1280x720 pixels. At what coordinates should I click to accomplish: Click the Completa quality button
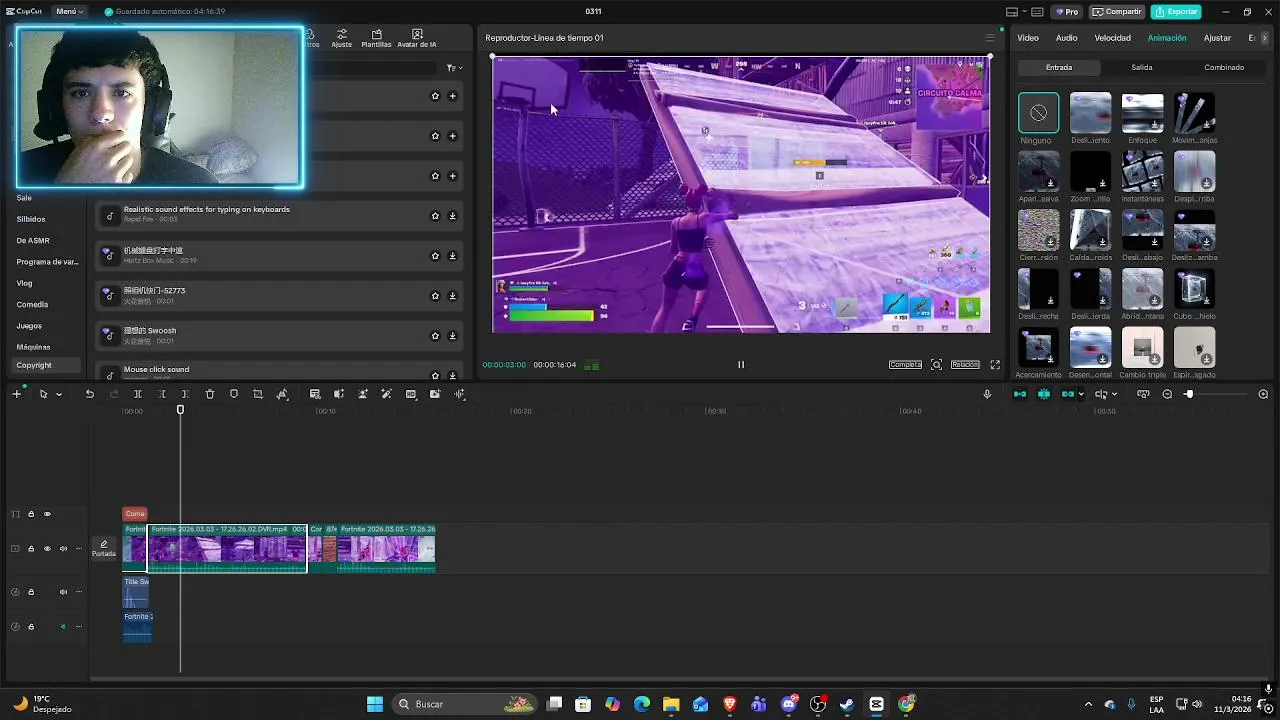[905, 364]
